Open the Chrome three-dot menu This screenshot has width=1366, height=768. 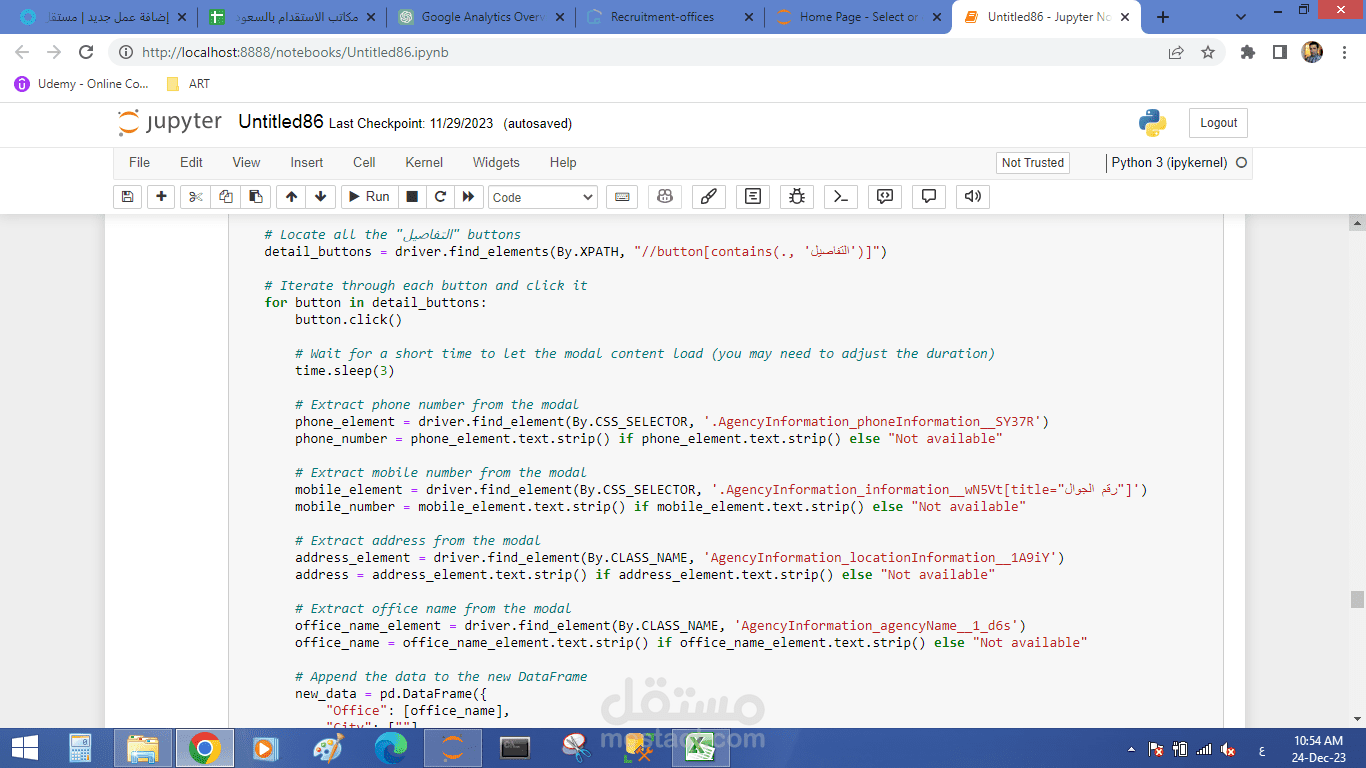click(x=1344, y=52)
